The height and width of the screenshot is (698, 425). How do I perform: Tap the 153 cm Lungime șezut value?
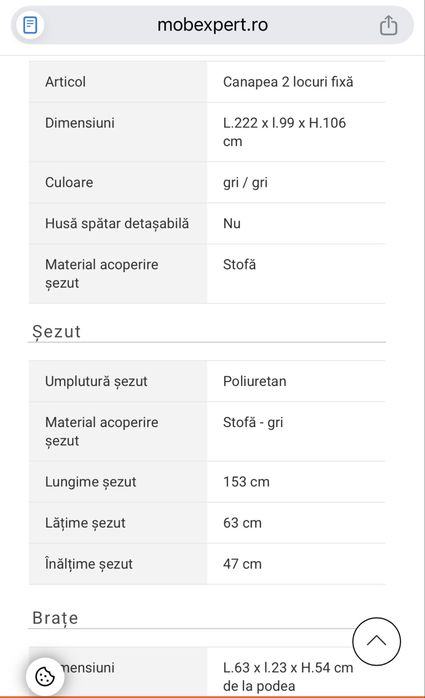pyautogui.click(x=246, y=482)
